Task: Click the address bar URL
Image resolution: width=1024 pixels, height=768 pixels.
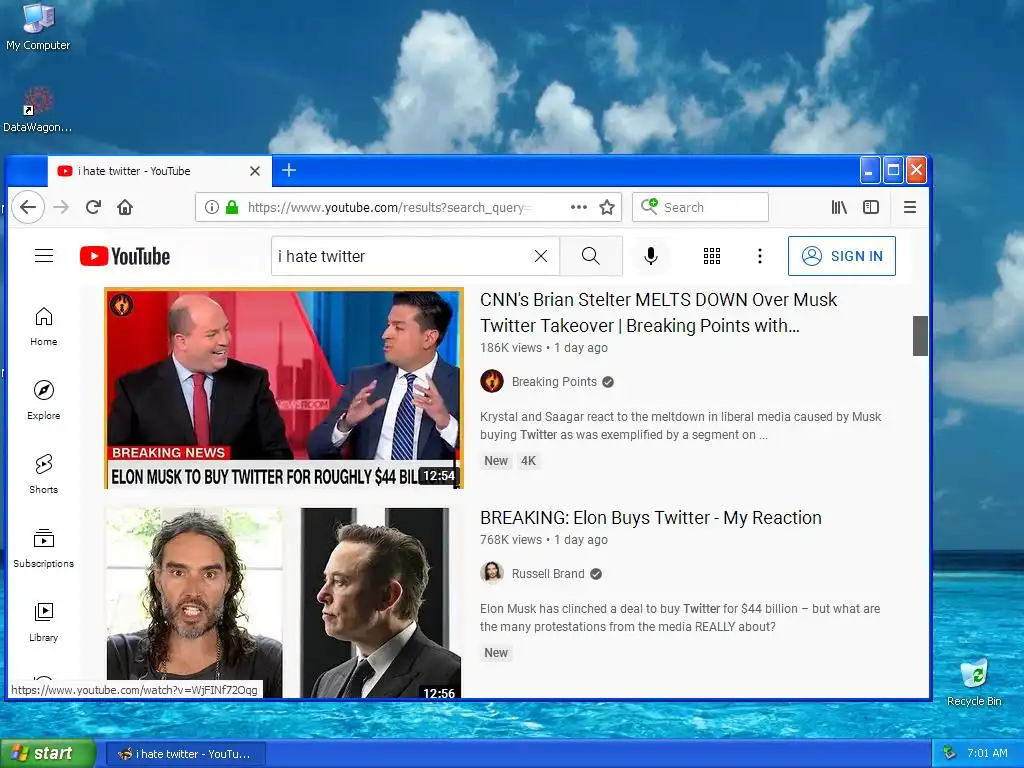Action: [x=390, y=207]
